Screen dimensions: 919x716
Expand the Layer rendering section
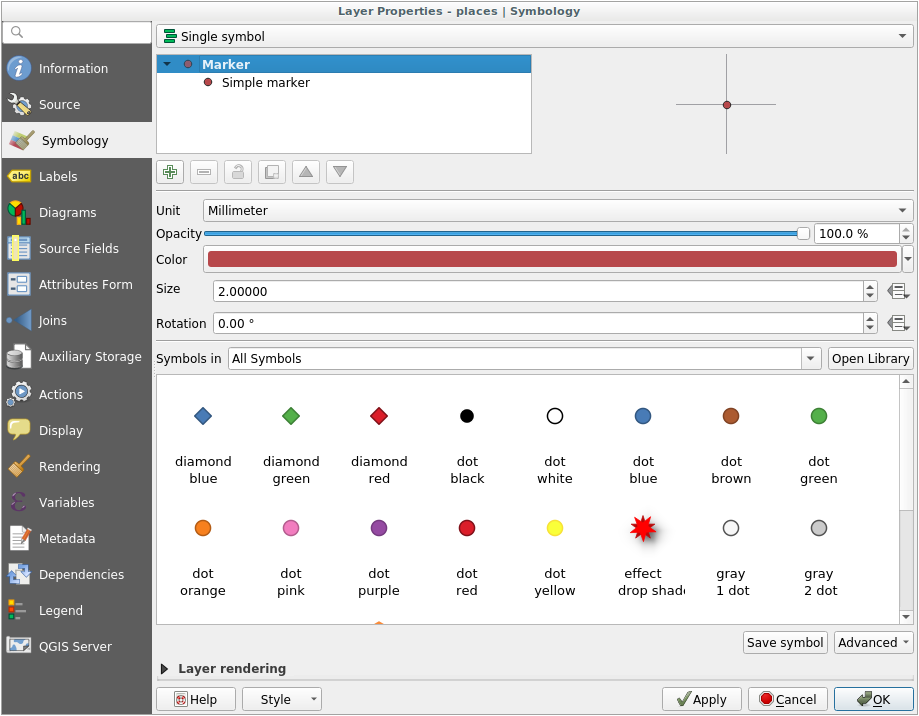(165, 668)
